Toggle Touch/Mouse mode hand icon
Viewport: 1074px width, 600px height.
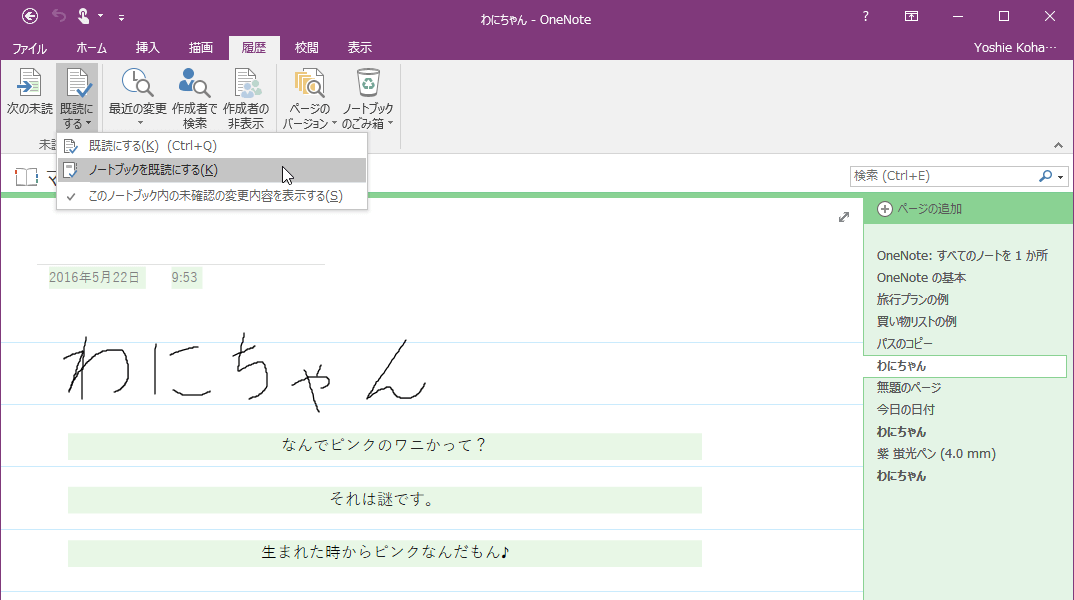84,16
